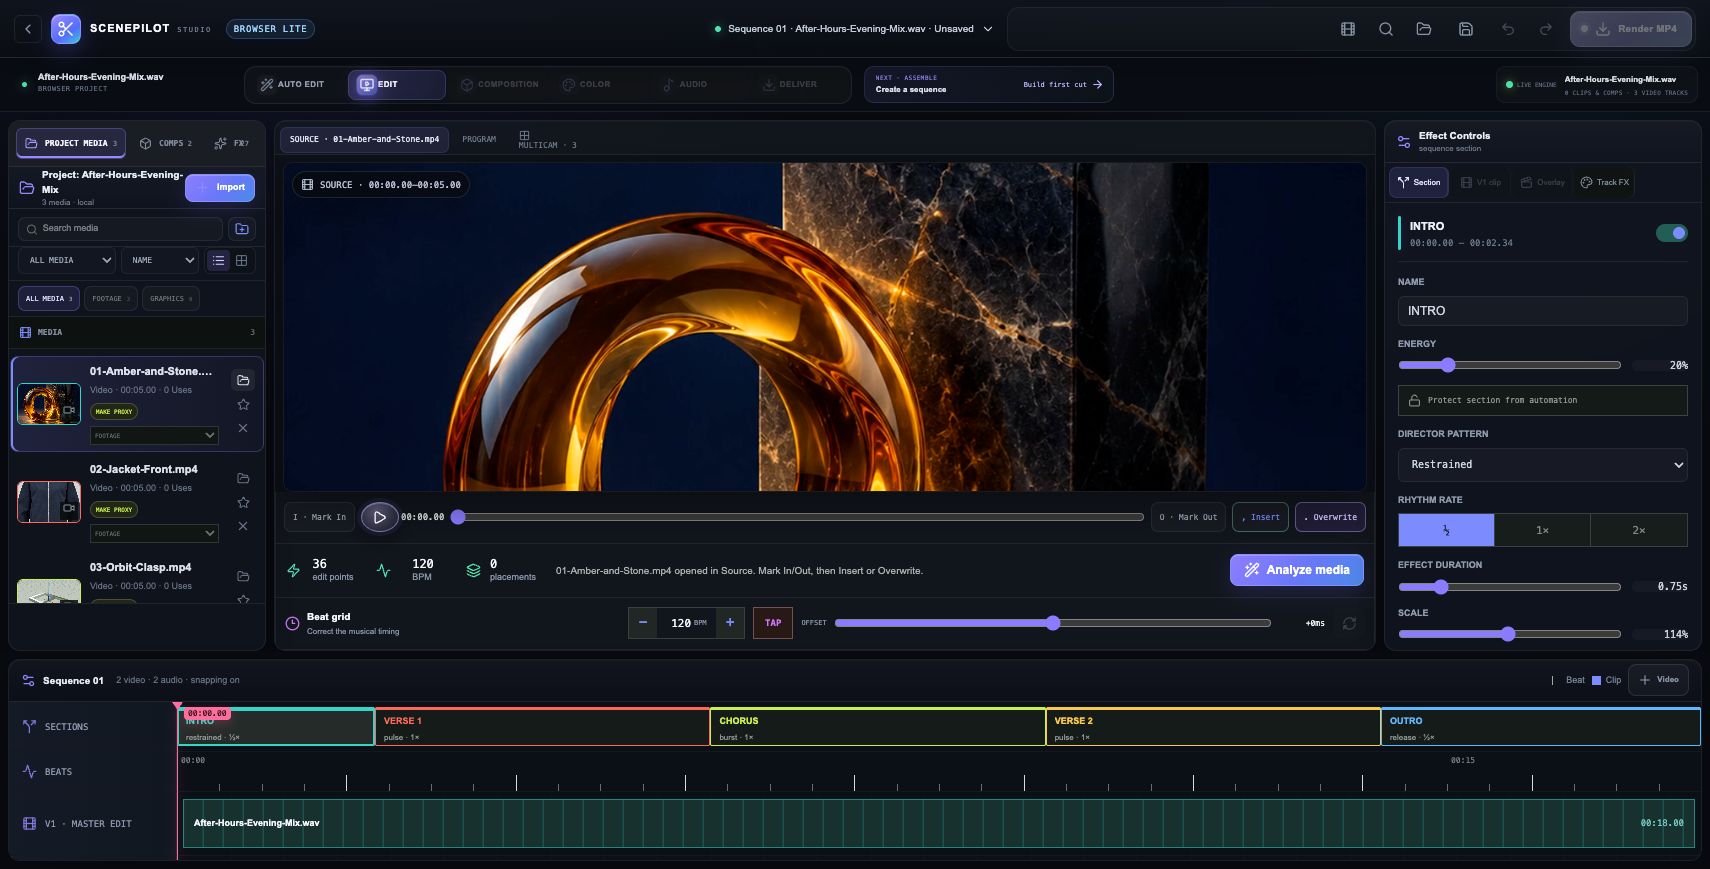This screenshot has width=1710, height=869.
Task: Click the Effect Controls sliders icon
Action: (x=1404, y=142)
